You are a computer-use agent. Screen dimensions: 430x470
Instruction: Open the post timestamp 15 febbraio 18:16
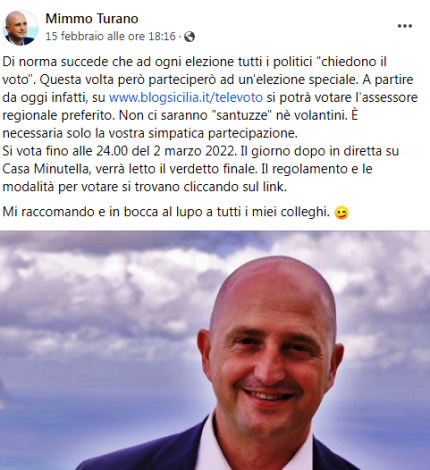[110, 36]
